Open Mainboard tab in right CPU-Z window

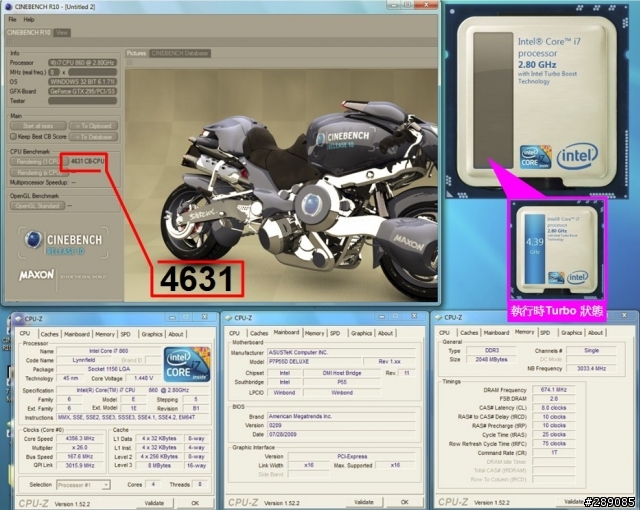496,333
